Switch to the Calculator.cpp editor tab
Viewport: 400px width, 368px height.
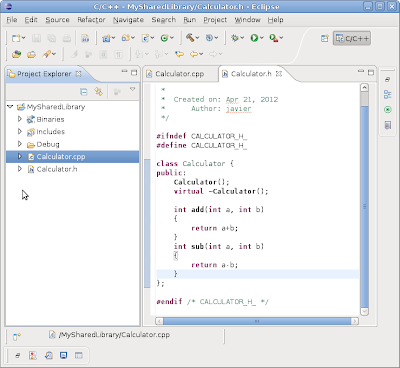pyautogui.click(x=179, y=74)
